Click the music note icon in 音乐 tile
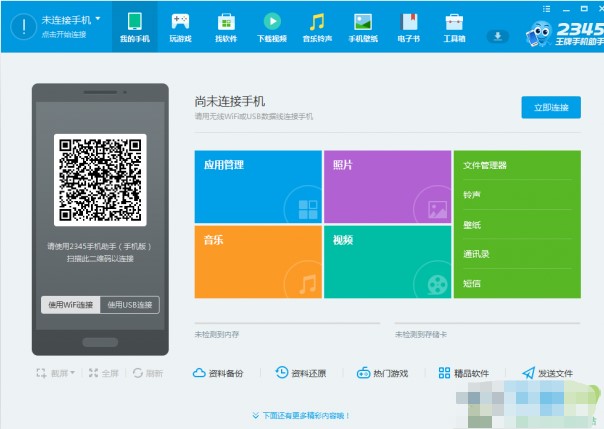 tap(308, 284)
